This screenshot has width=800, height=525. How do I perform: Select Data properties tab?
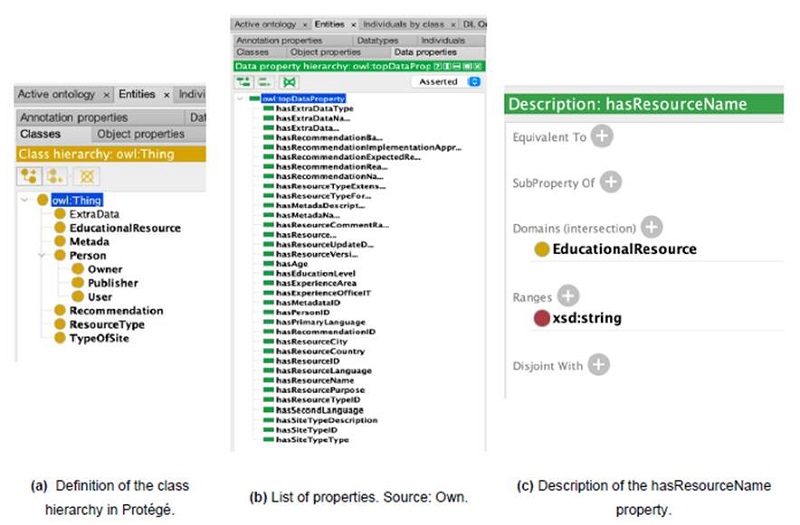click(x=426, y=52)
